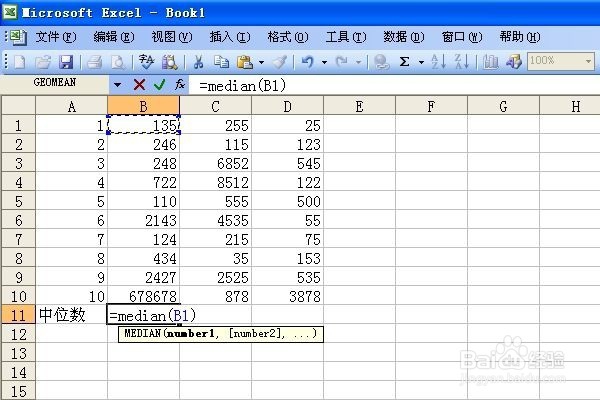The width and height of the screenshot is (600, 400).
Task: Open the 视图(V) menu
Action: click(x=172, y=37)
